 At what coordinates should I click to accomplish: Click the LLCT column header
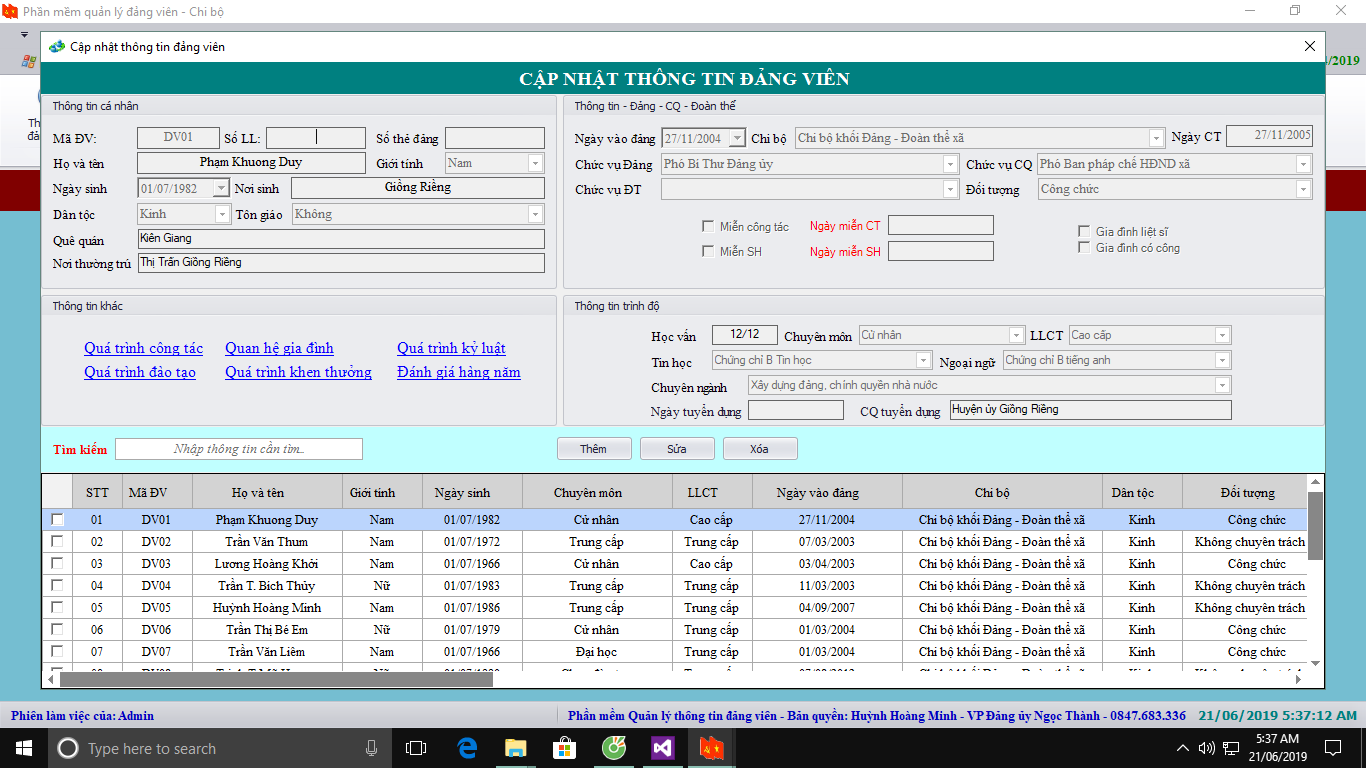pyautogui.click(x=702, y=492)
